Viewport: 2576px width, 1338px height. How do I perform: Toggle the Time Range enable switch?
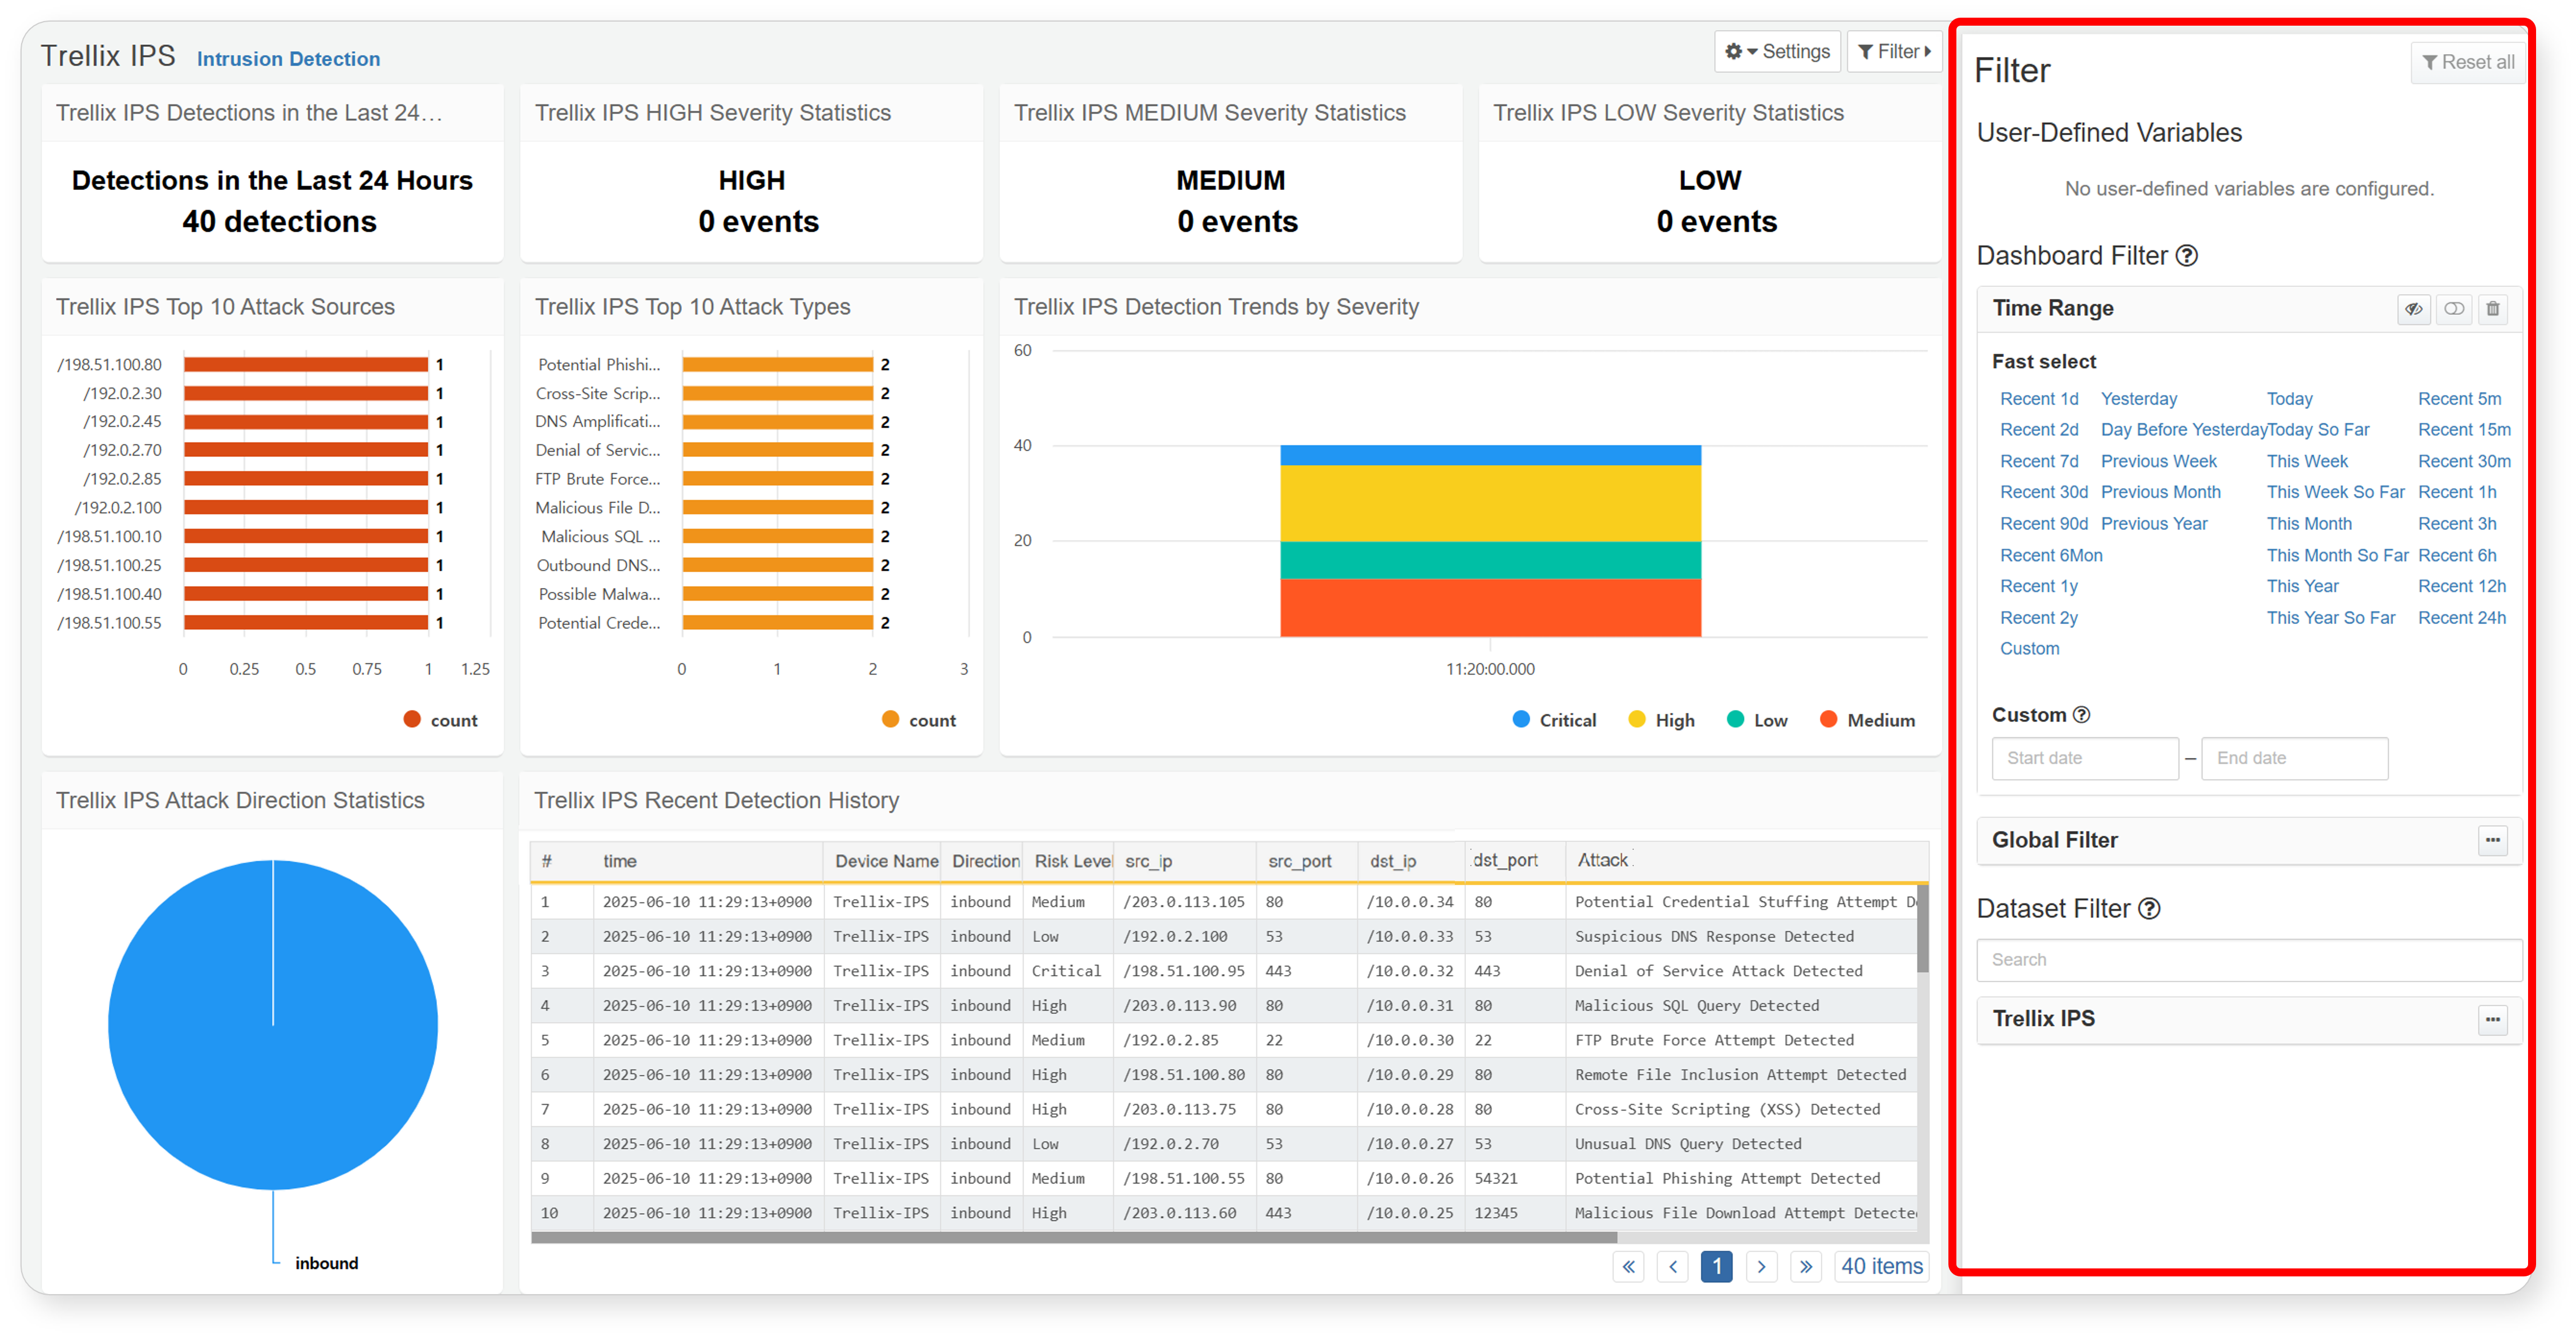tap(2453, 309)
